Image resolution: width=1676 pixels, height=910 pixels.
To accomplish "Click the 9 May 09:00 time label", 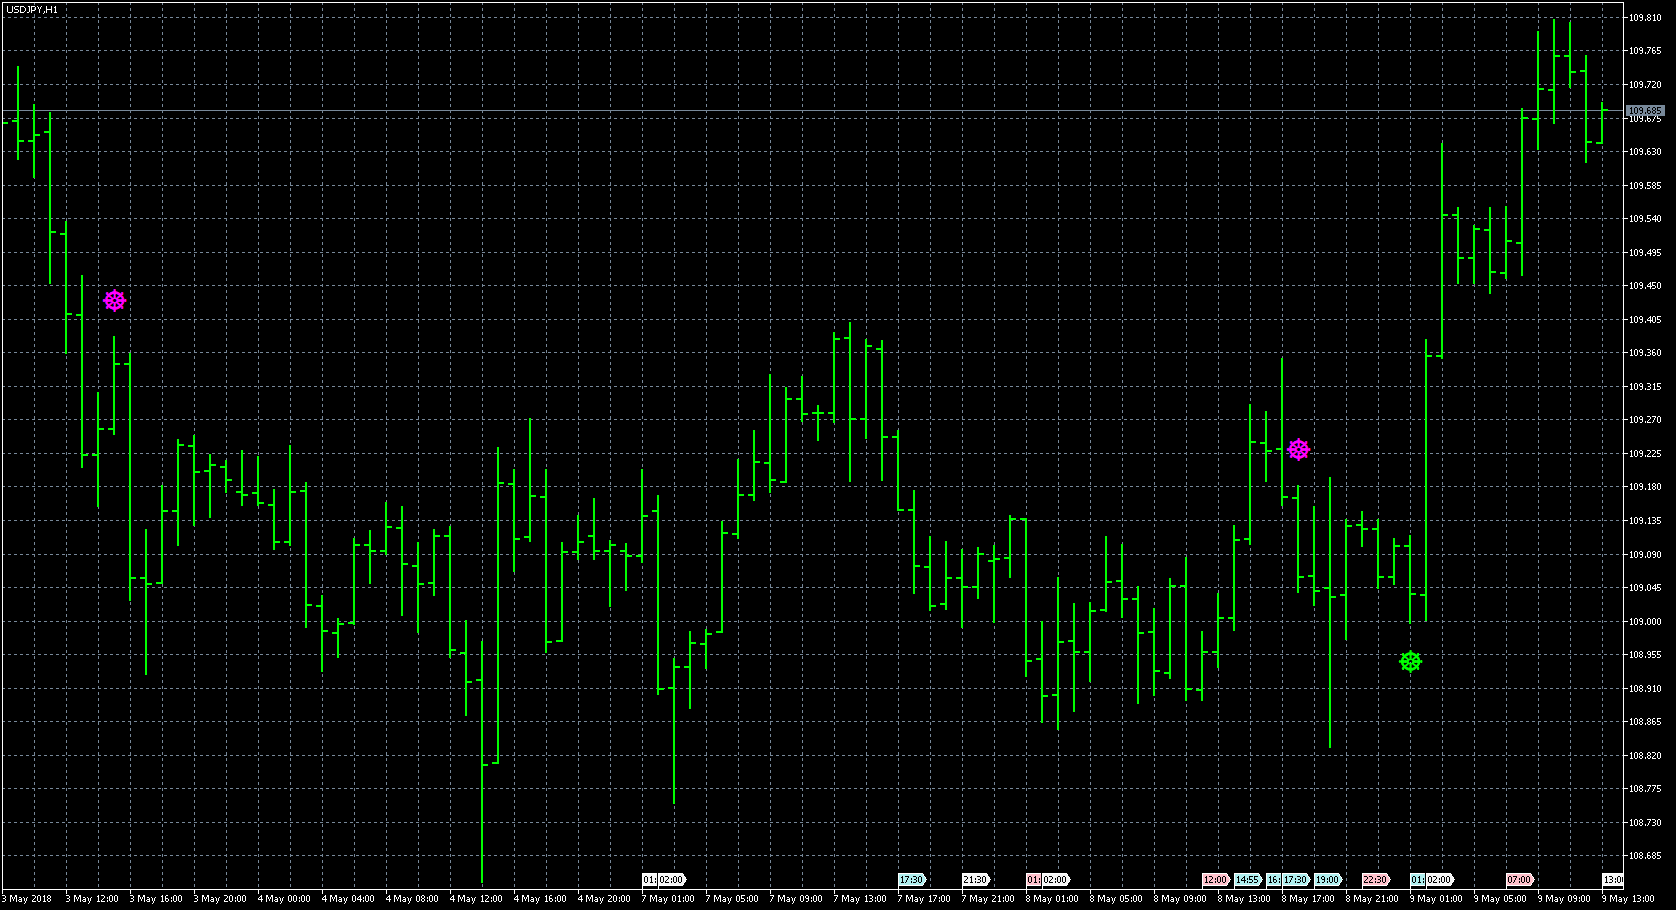I will (1564, 898).
